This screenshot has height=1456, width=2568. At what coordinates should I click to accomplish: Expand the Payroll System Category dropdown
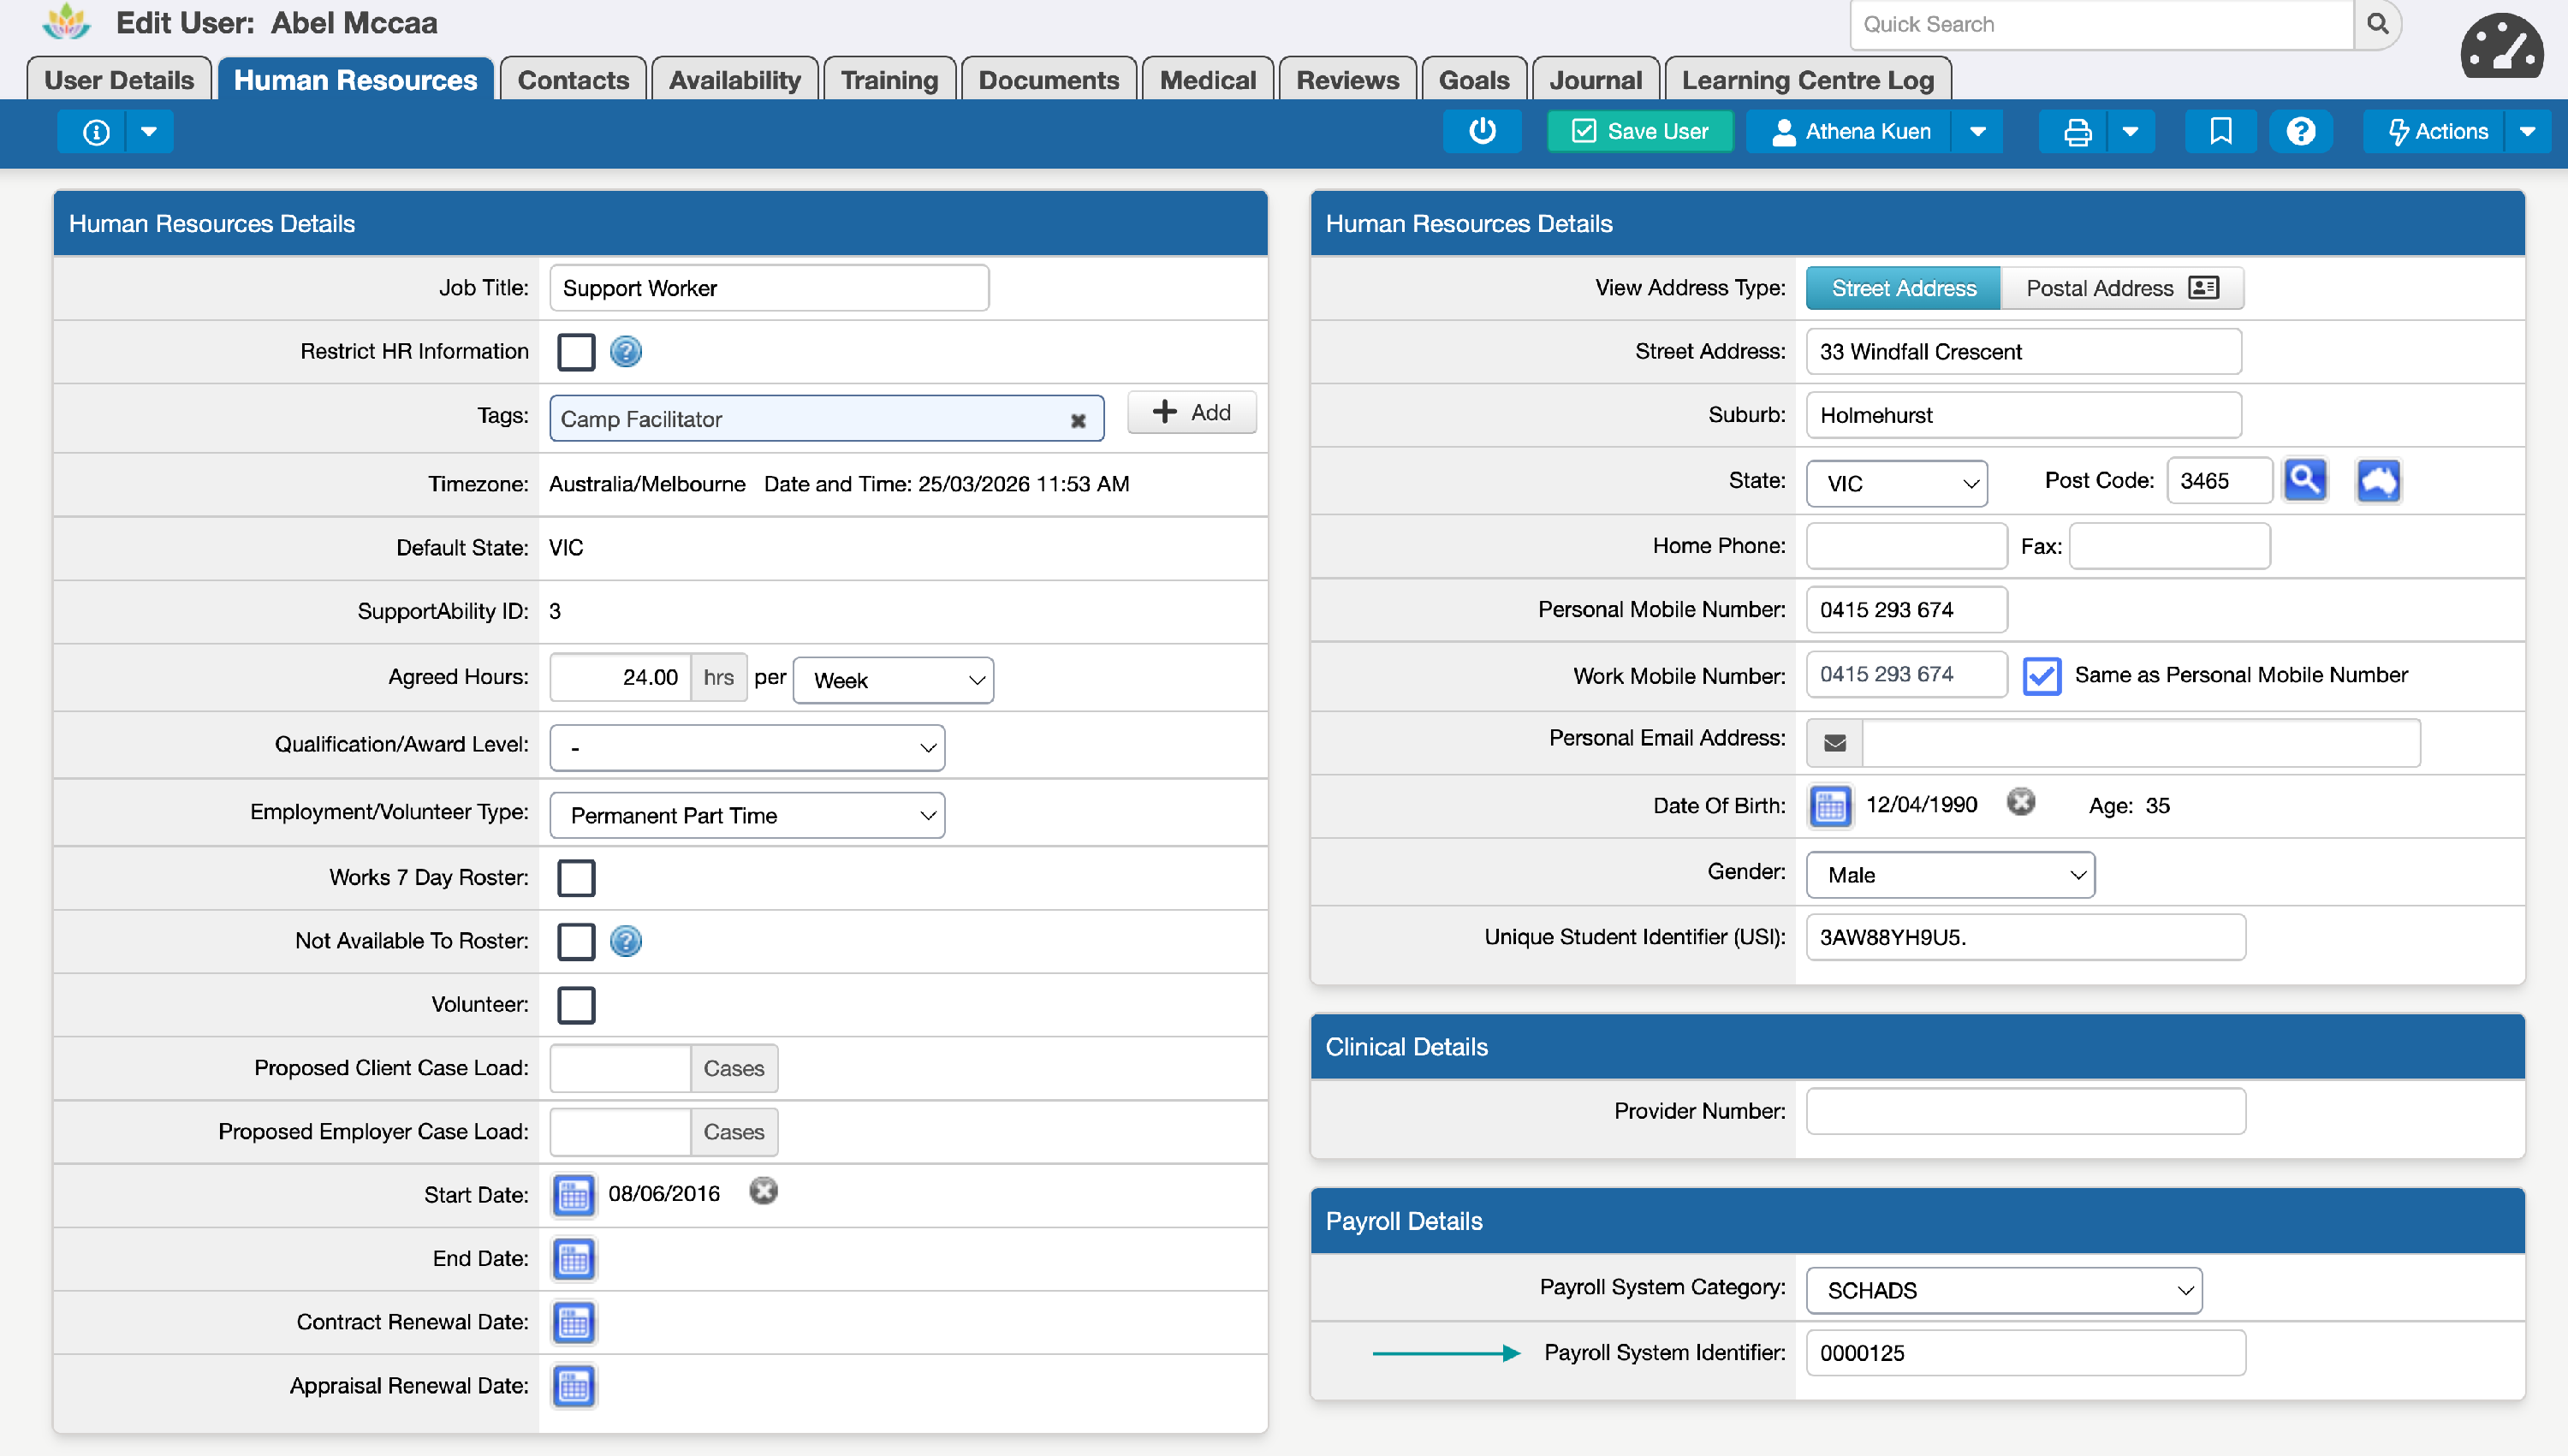point(2003,1290)
